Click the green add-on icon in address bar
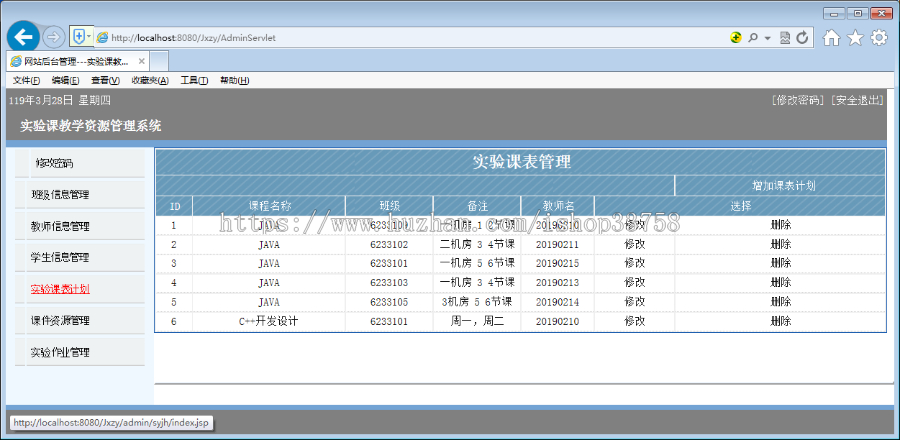Image resolution: width=900 pixels, height=440 pixels. [x=735, y=38]
